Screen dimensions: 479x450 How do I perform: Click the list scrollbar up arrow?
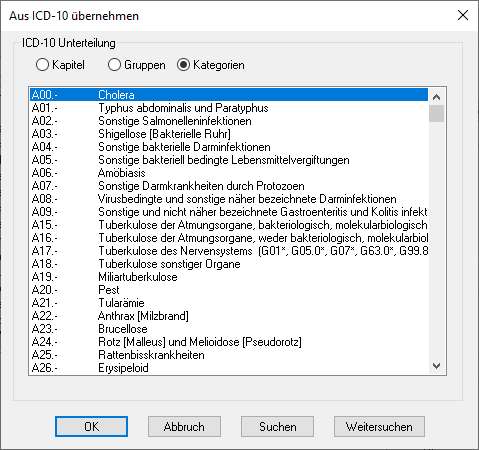(436, 97)
